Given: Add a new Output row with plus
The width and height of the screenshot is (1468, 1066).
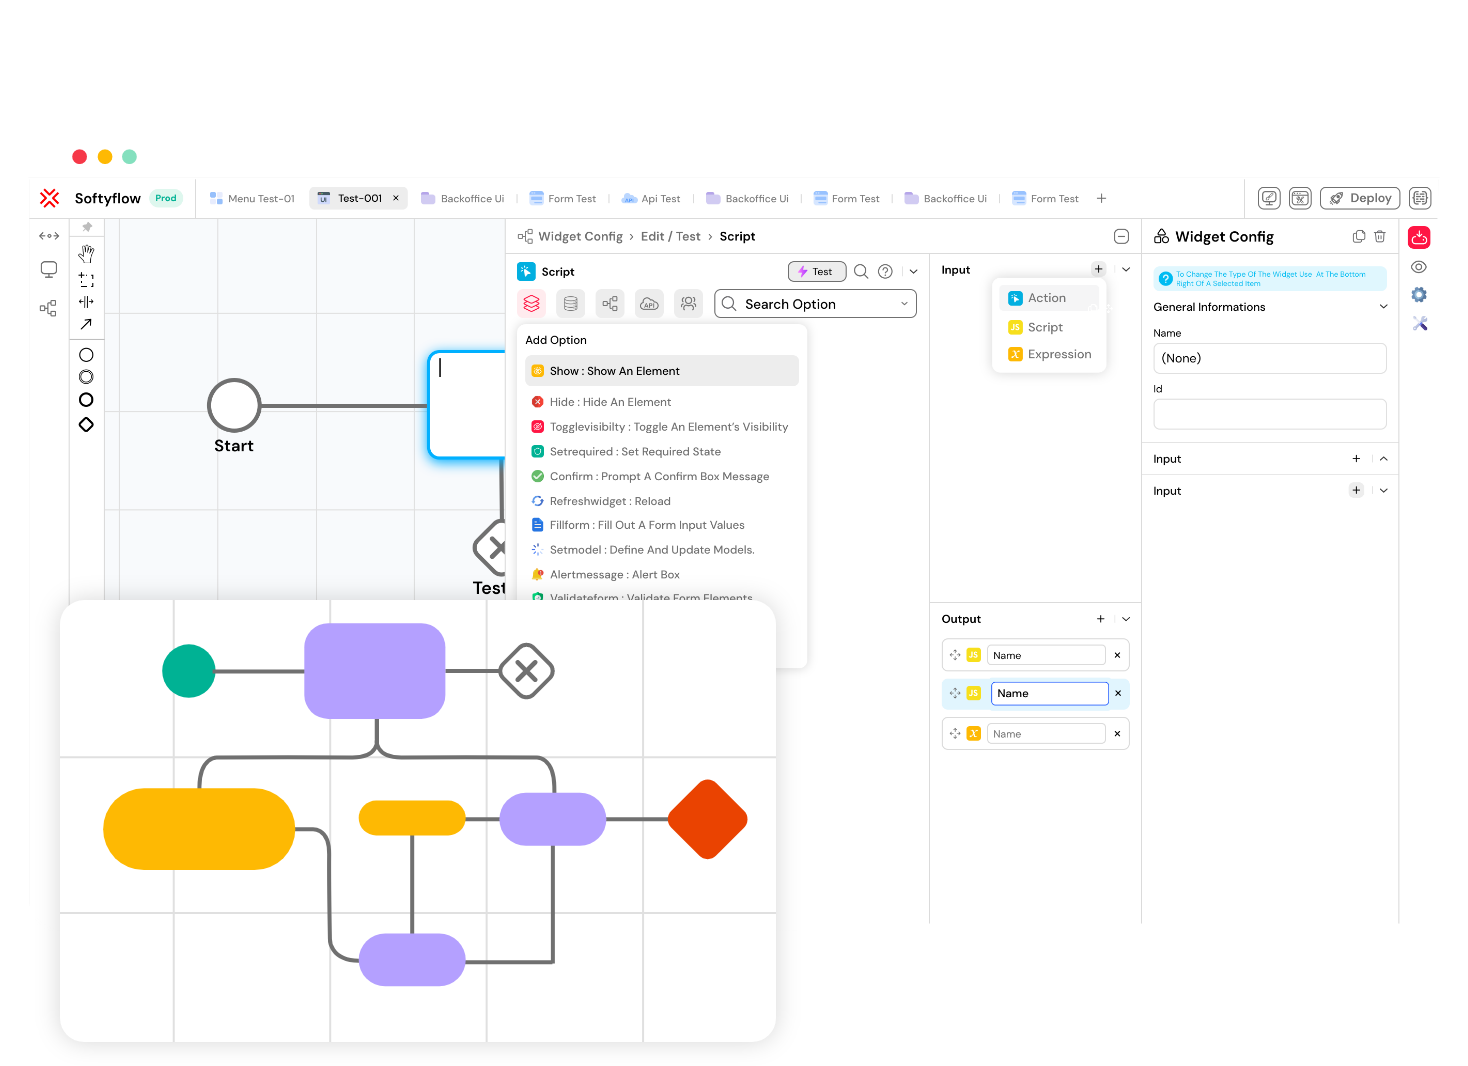Looking at the screenshot, I should 1100,619.
